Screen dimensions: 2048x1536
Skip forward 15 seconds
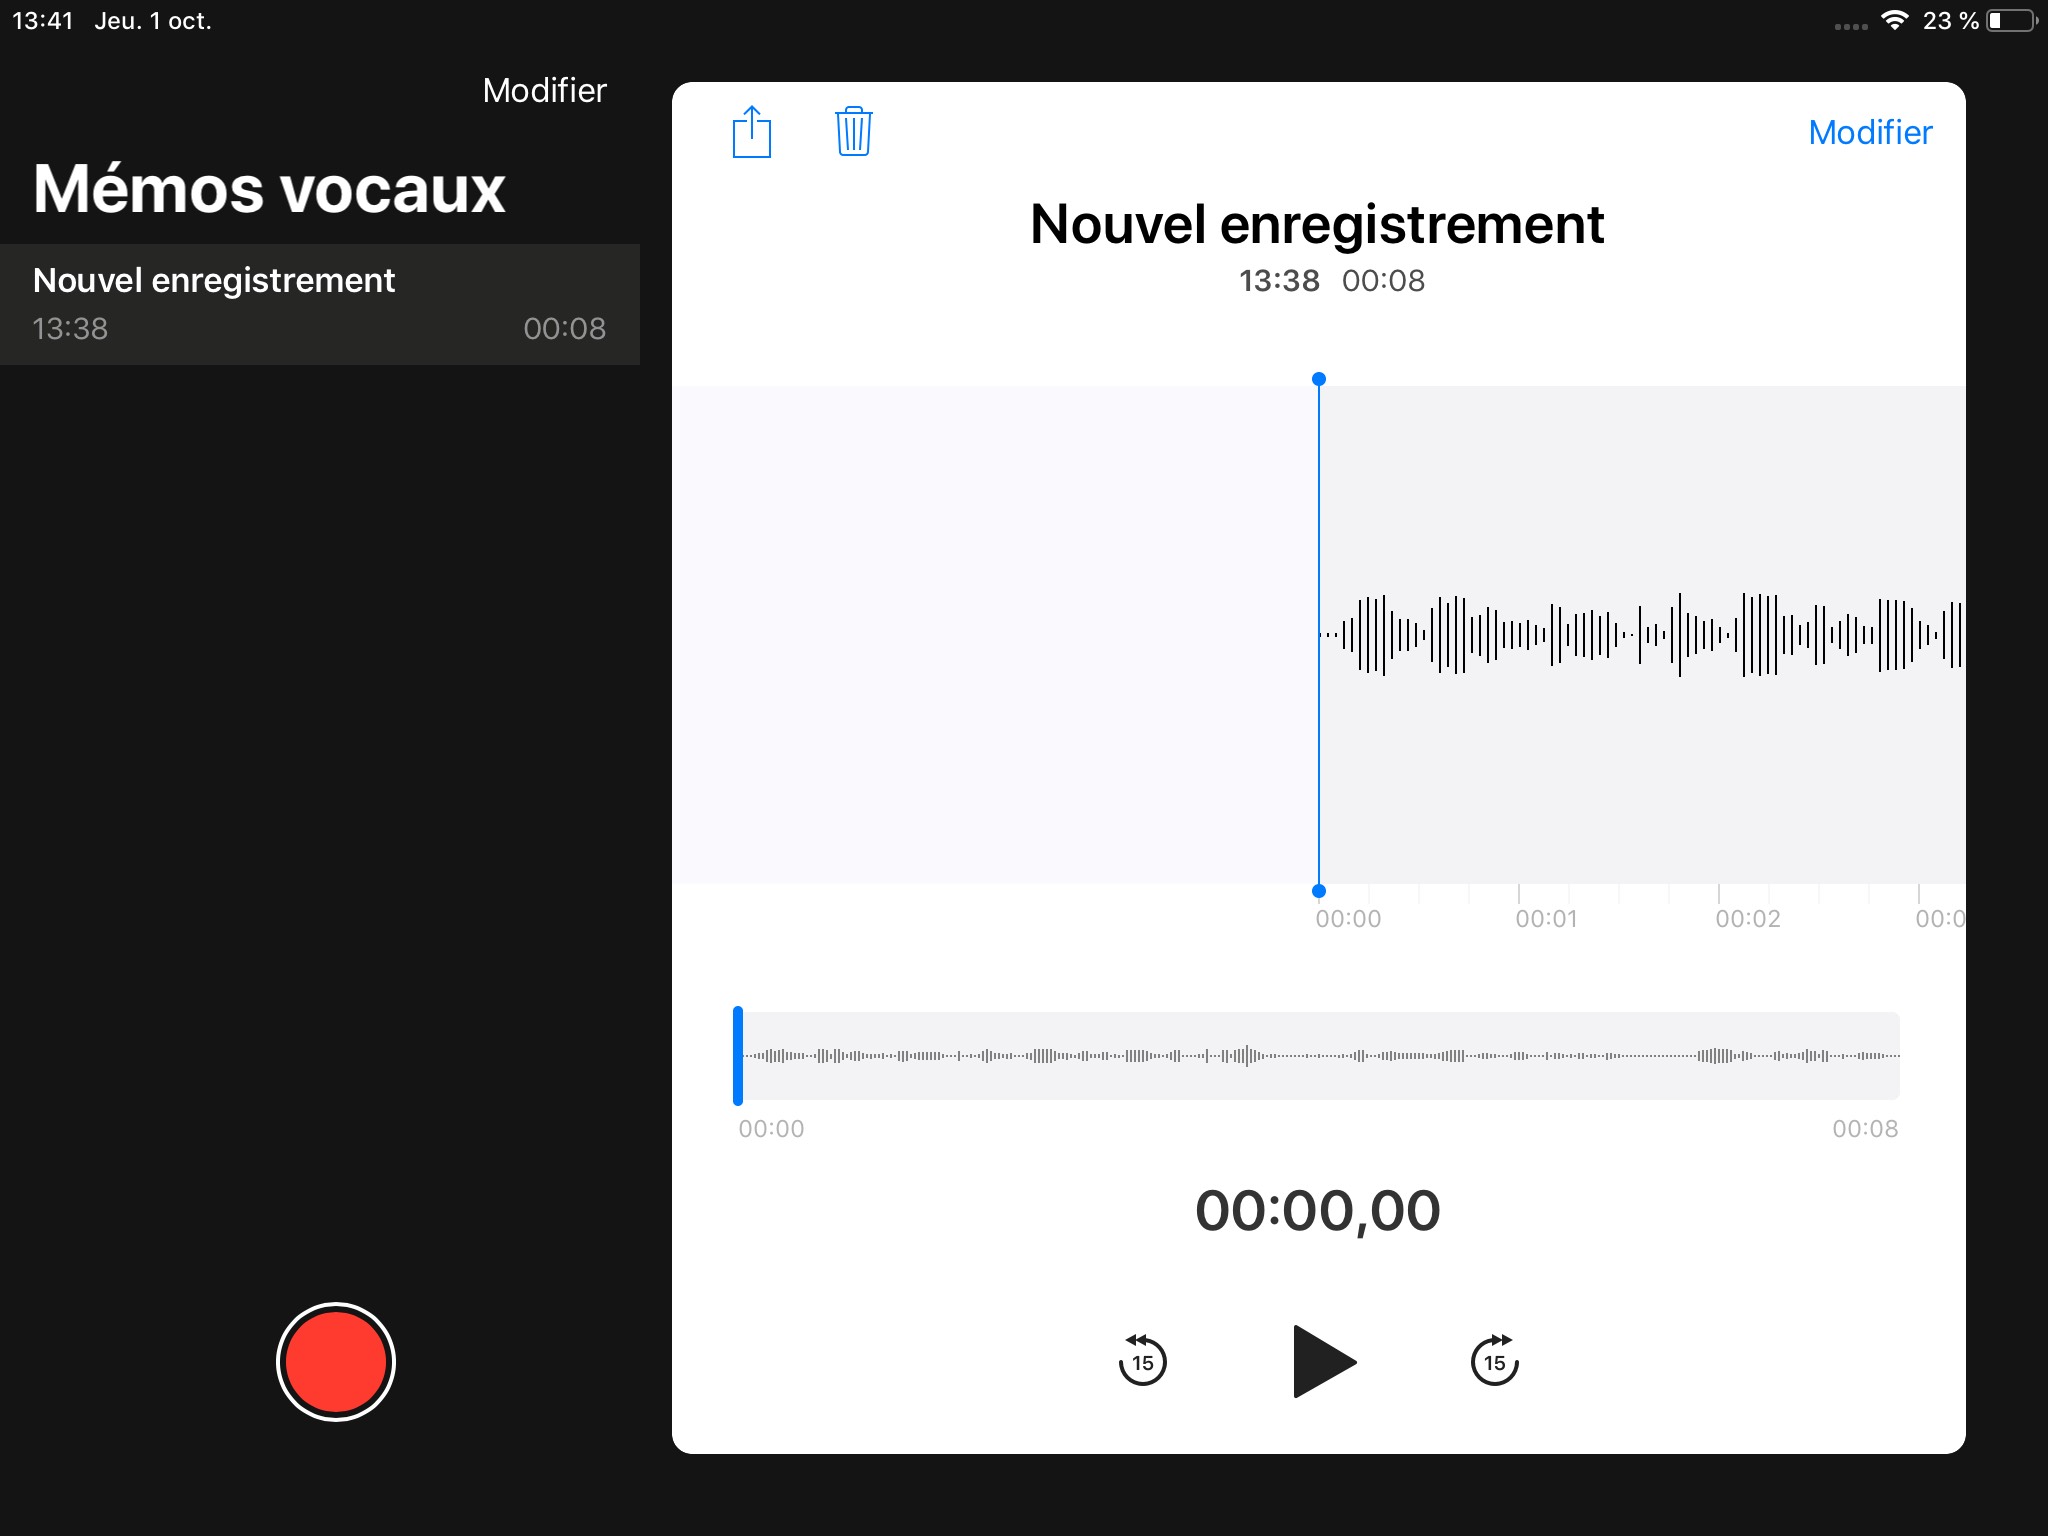point(1494,1361)
